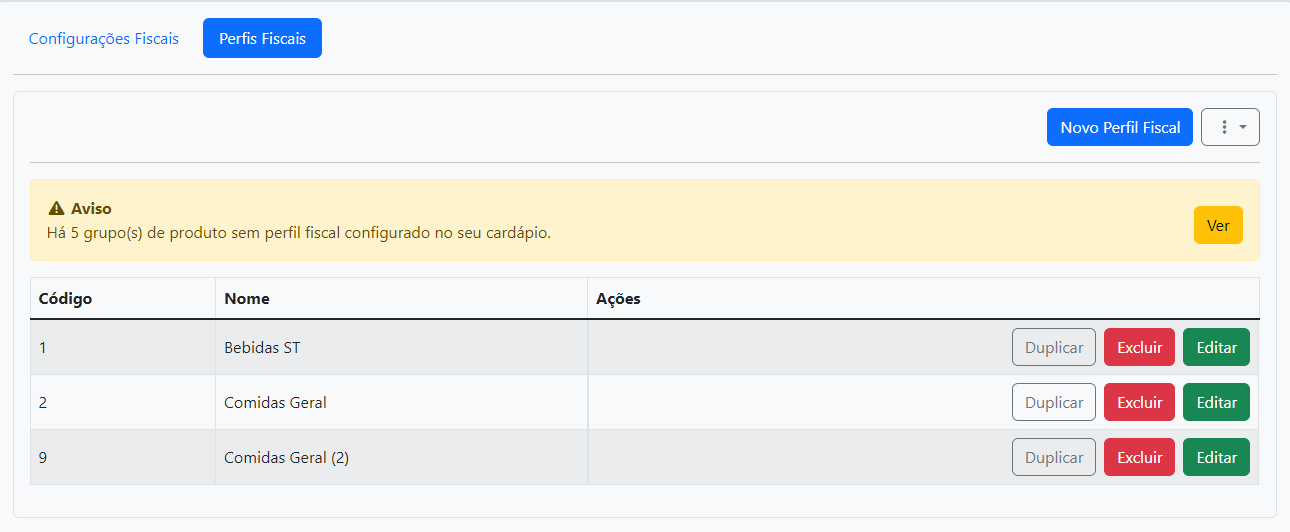The image size is (1290, 532).
Task: Click the Código column header
Action: (65, 299)
